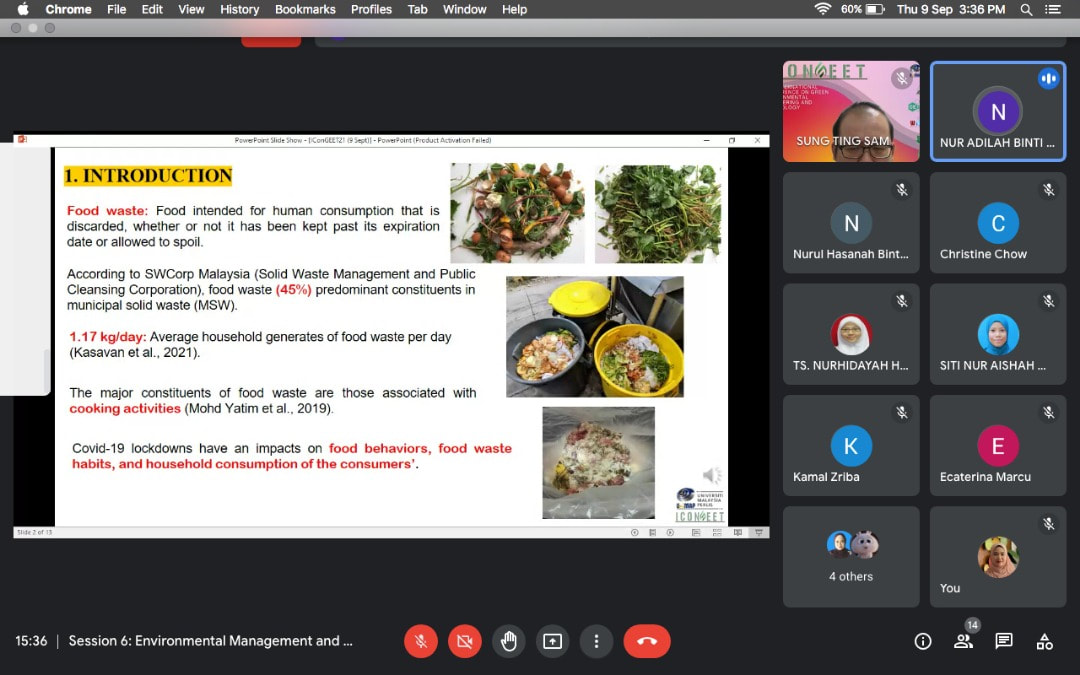1080x675 pixels.
Task: Raise your hand in the meeting
Action: (509, 641)
